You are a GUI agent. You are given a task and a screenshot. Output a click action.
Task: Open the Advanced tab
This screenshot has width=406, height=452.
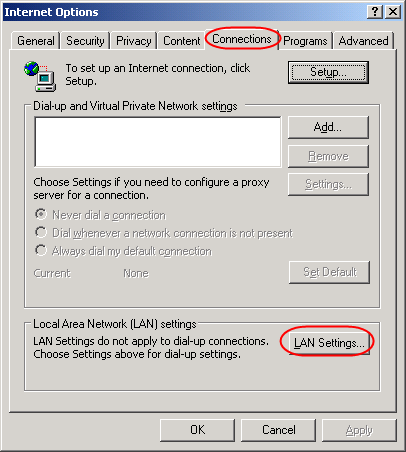tap(363, 41)
